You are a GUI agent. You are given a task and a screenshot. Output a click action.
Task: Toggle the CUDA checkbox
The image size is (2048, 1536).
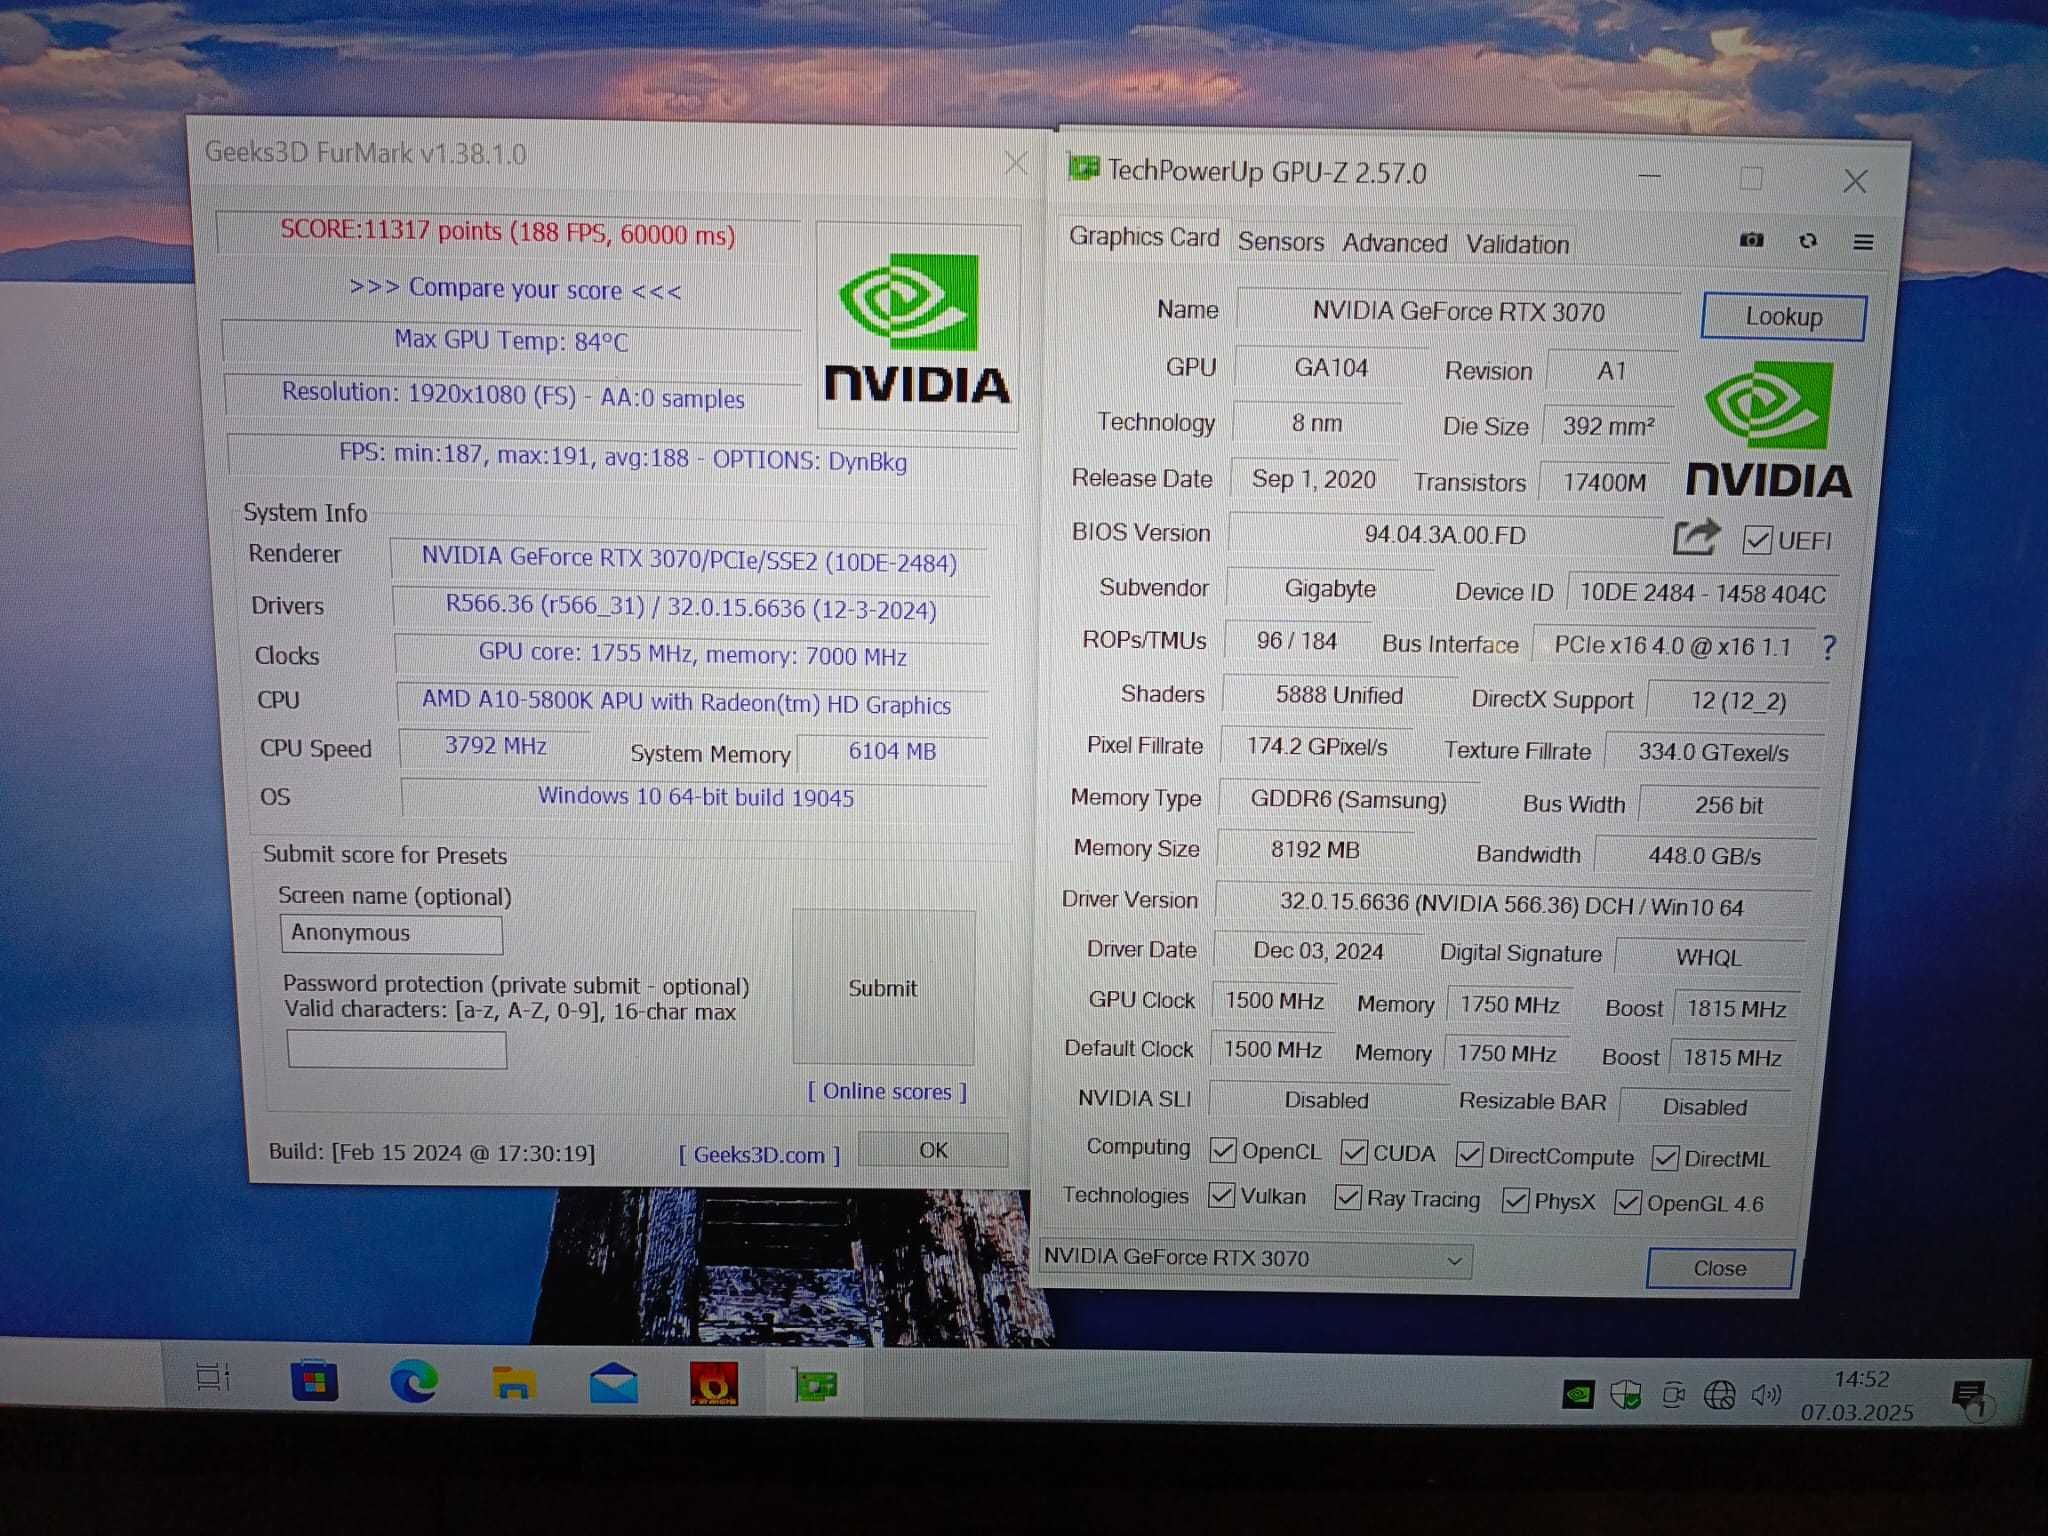point(1354,1153)
